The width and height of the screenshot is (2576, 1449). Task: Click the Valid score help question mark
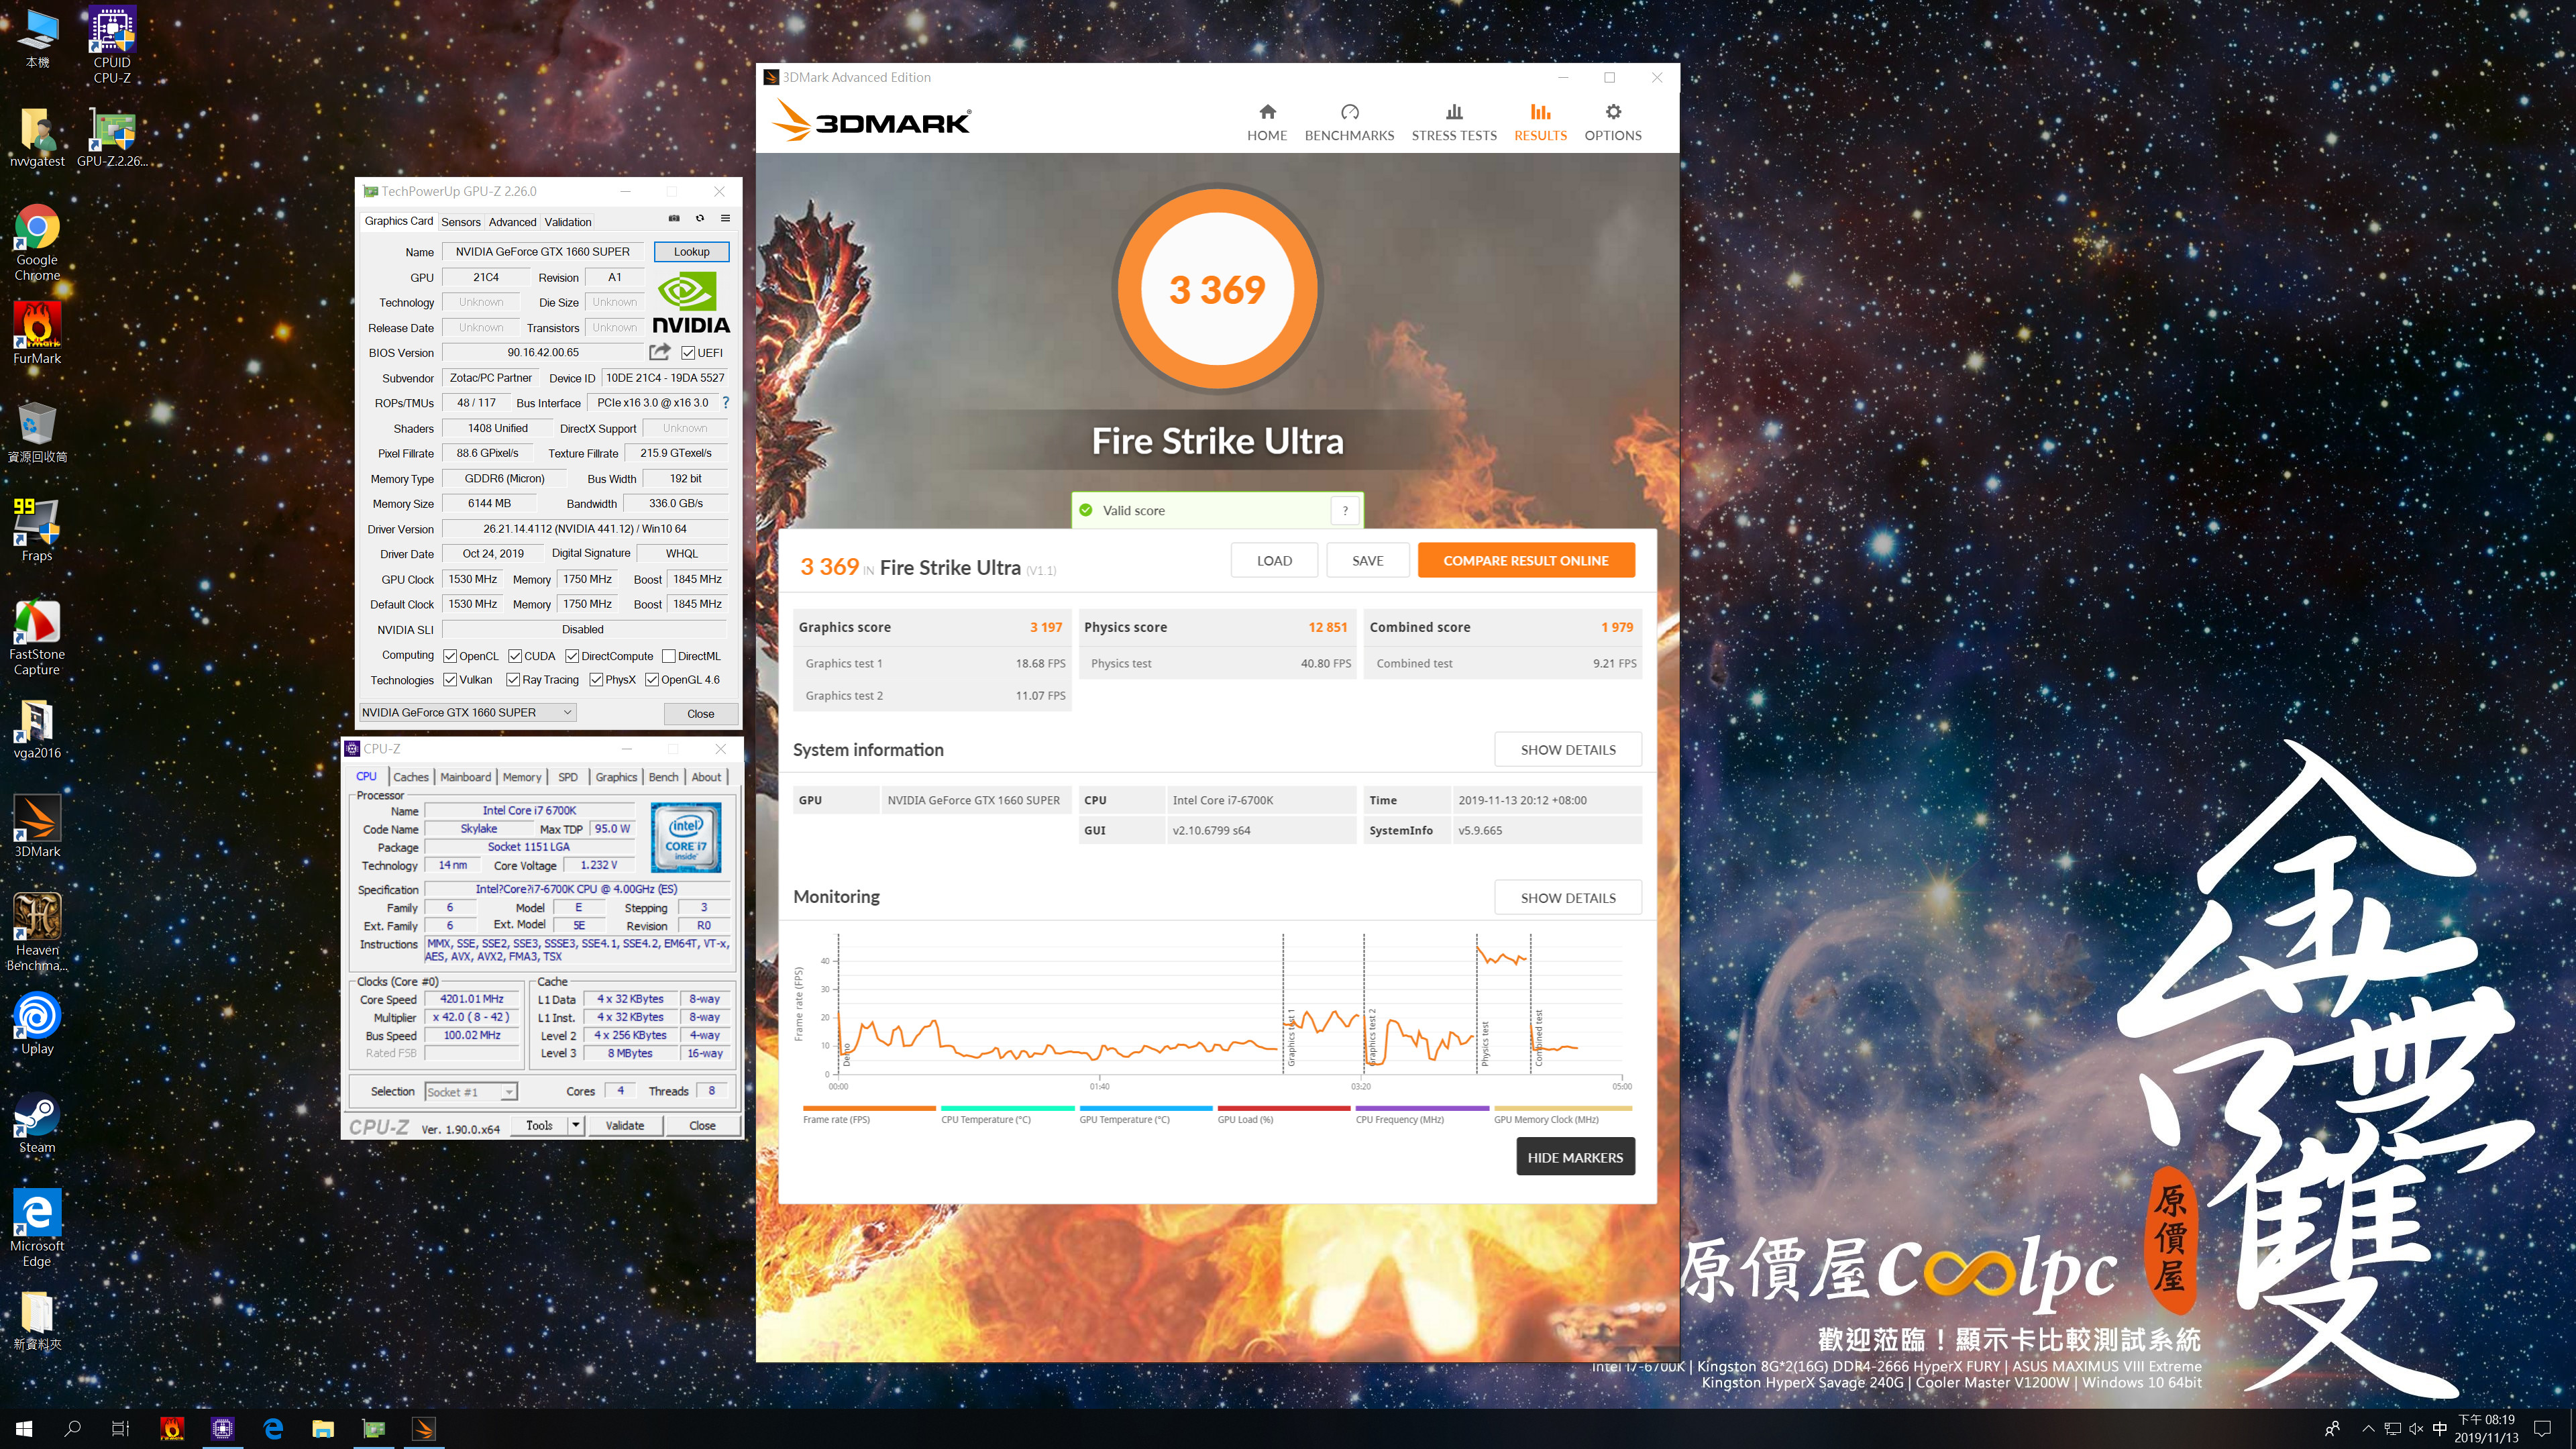(x=1345, y=510)
